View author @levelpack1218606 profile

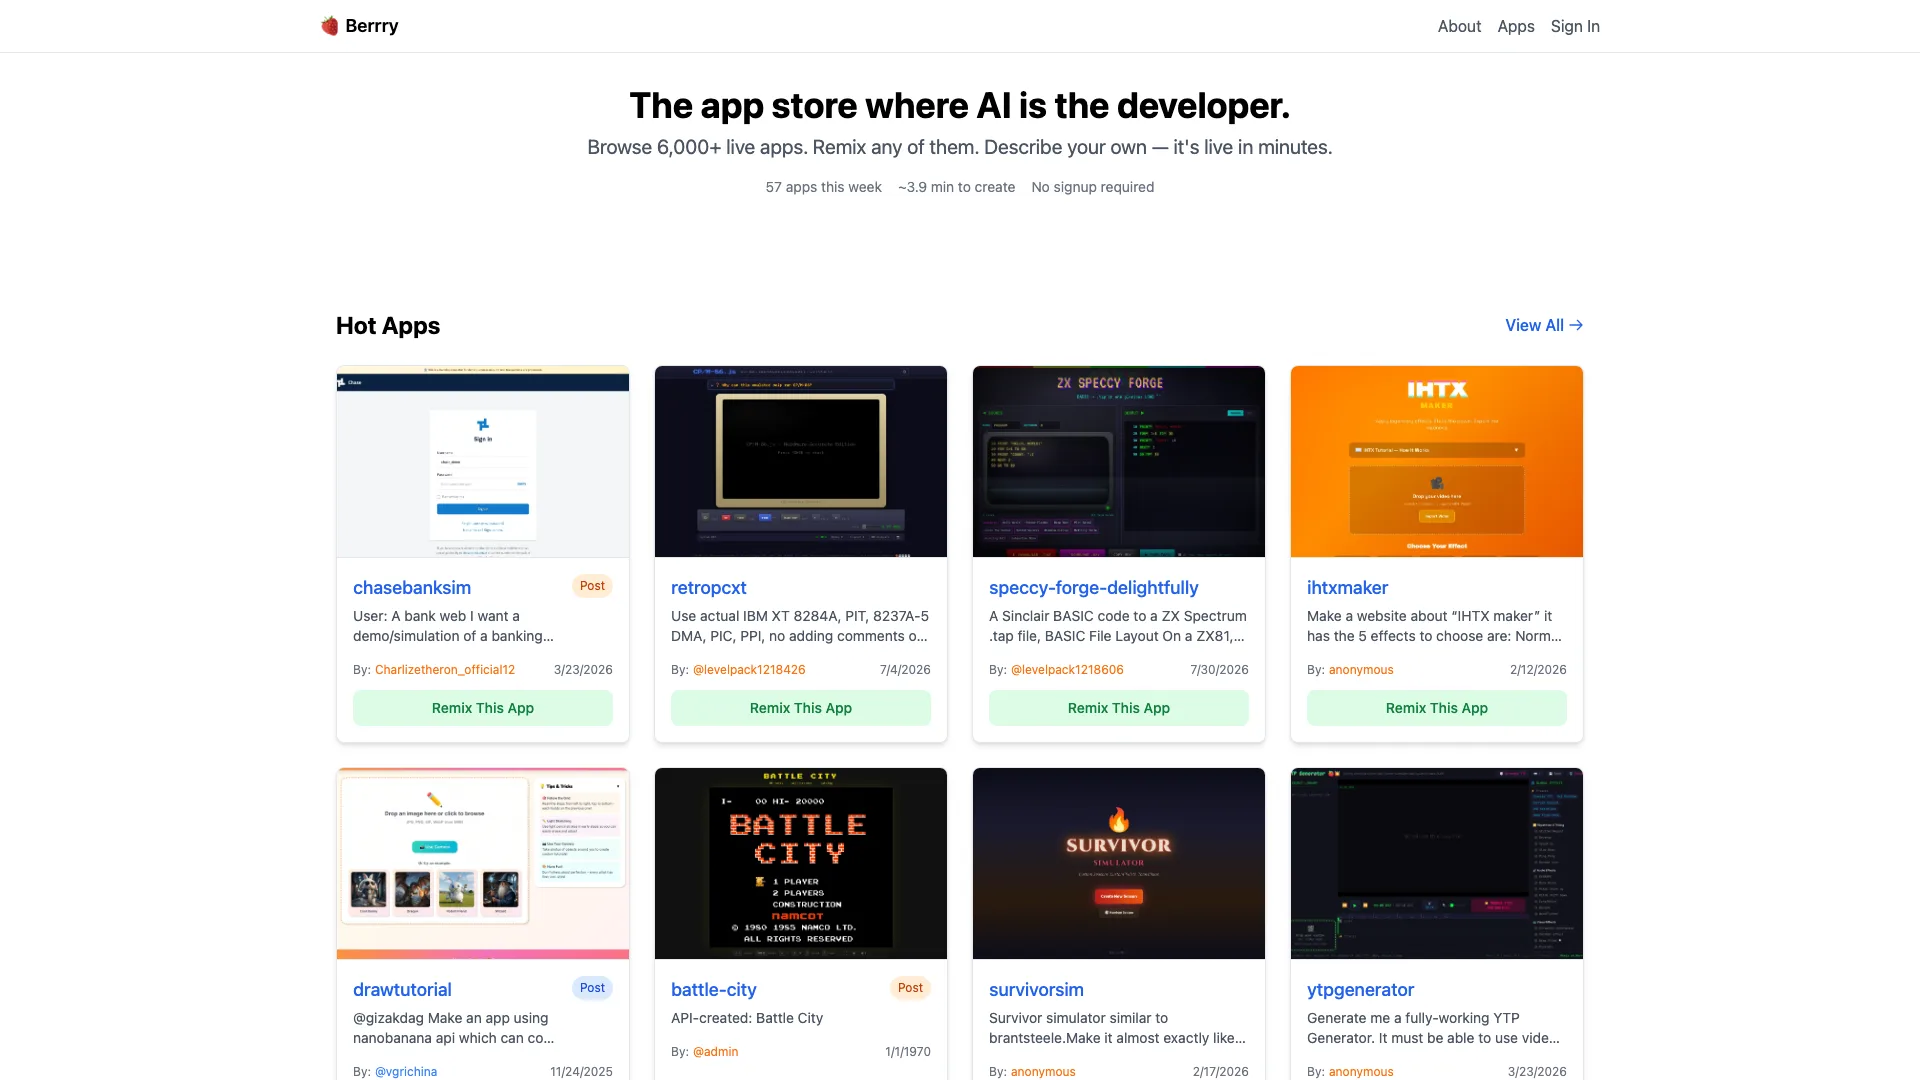[1067, 670]
